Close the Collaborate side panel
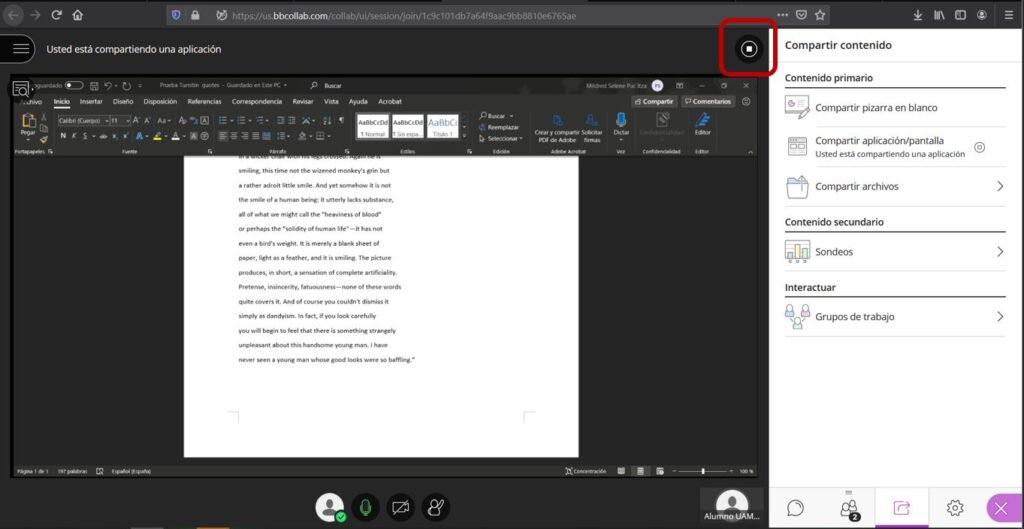Screen dimensions: 1024x529 (1003, 508)
